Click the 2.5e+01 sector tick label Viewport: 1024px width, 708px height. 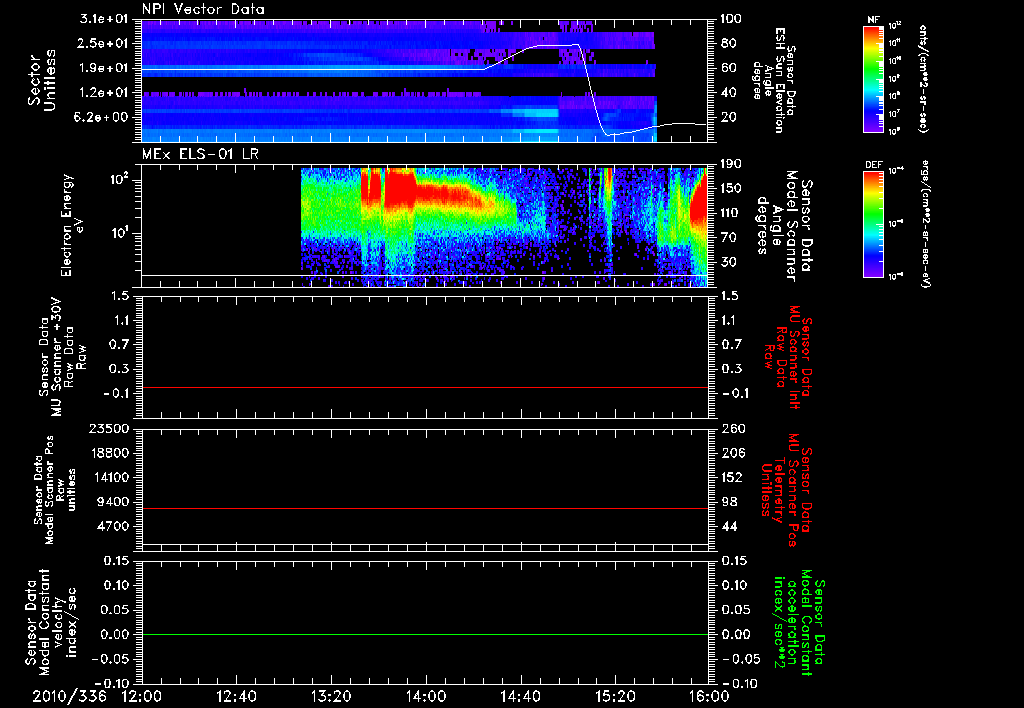[104, 43]
